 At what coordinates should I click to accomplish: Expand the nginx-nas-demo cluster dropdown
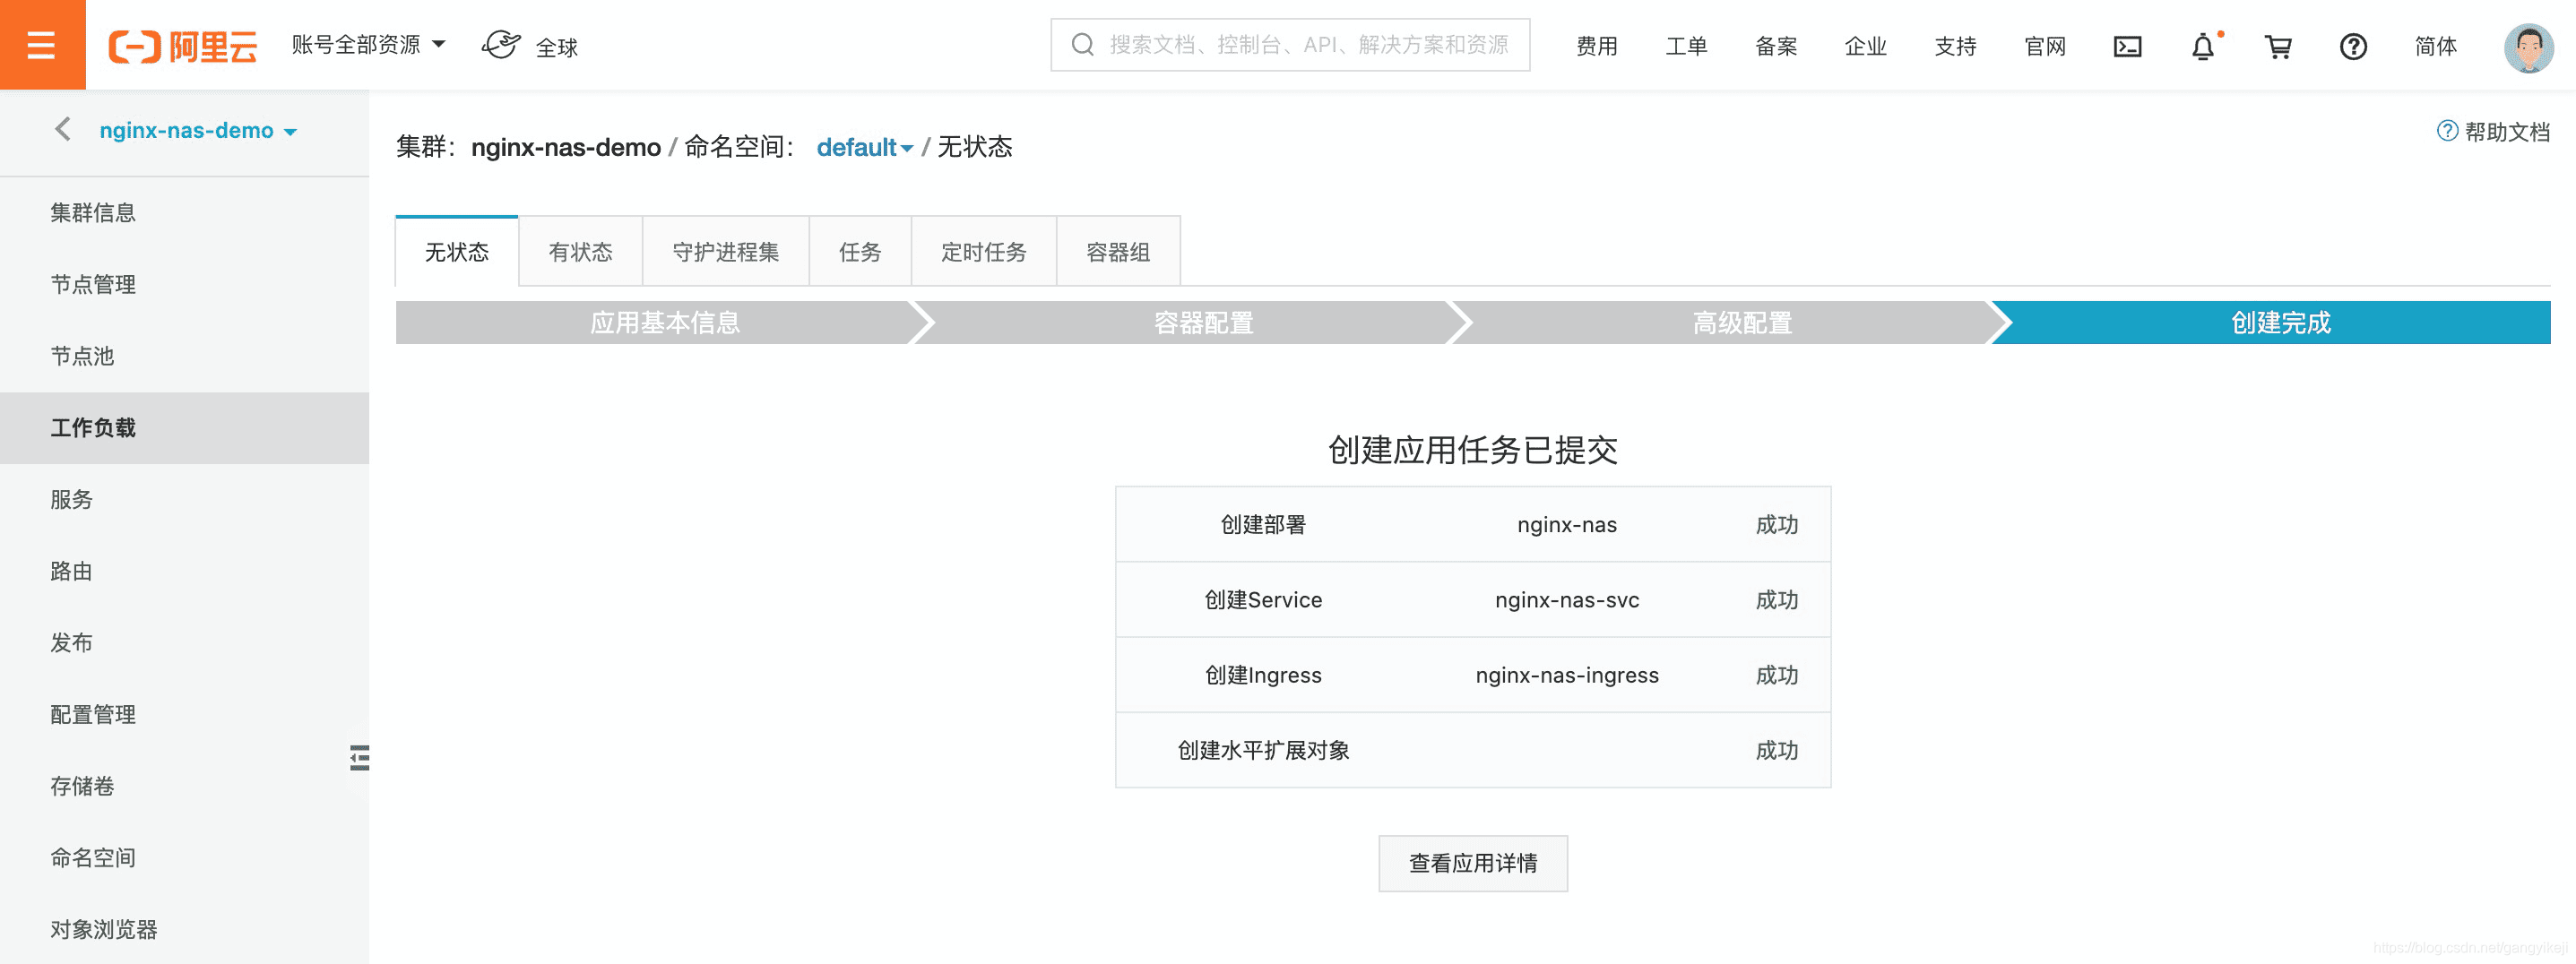point(198,131)
